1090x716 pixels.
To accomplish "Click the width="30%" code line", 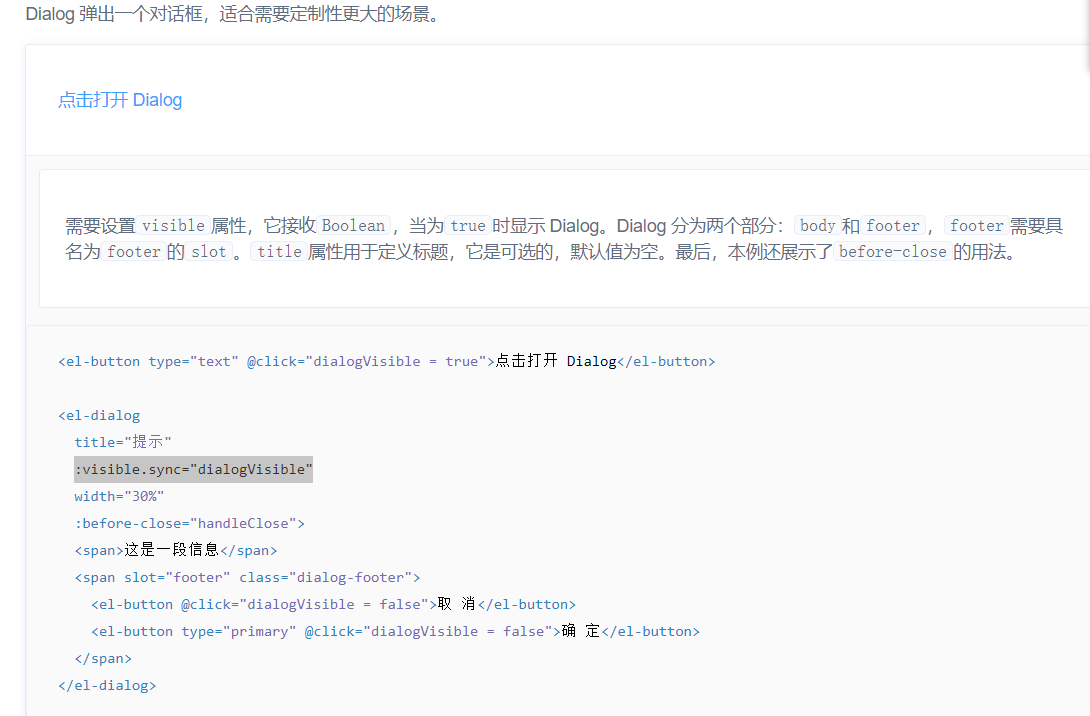I will 119,496.
